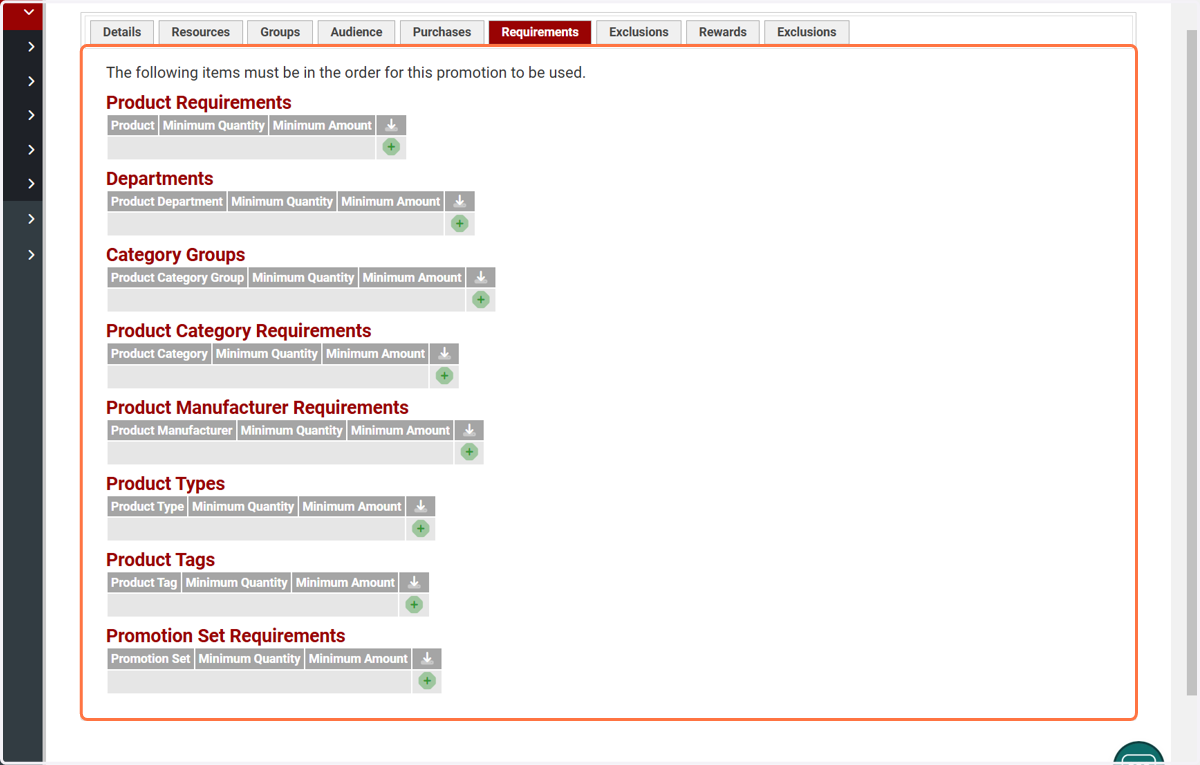Click Minimum Amount header under Departments
Screen dimensions: 1200x765
point(391,201)
